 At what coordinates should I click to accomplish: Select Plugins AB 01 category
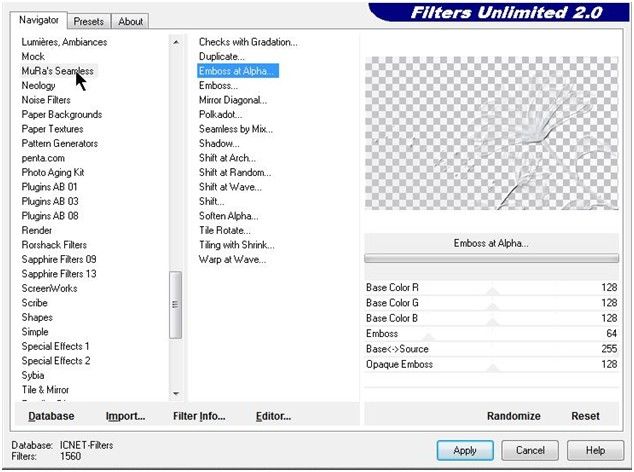(49, 187)
